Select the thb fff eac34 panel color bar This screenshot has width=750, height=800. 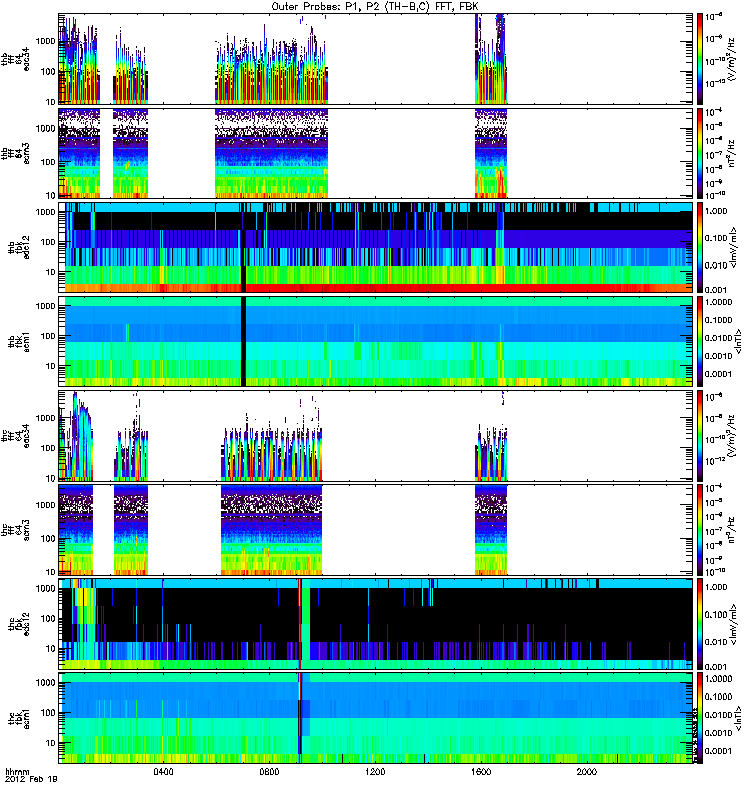(699, 59)
